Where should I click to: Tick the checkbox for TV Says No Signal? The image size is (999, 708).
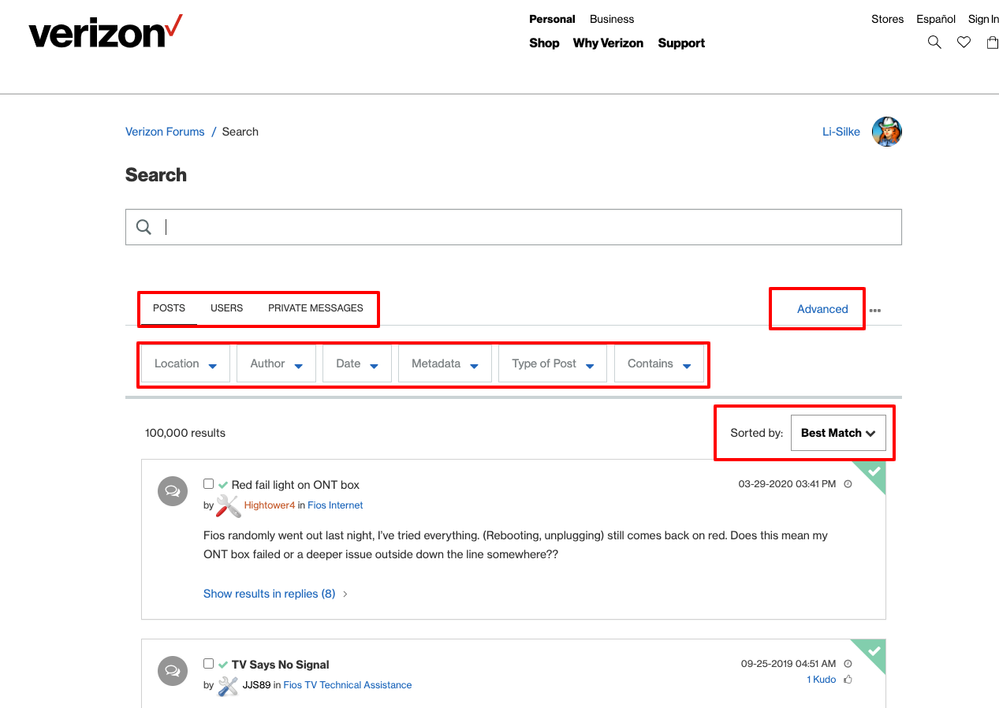point(208,663)
